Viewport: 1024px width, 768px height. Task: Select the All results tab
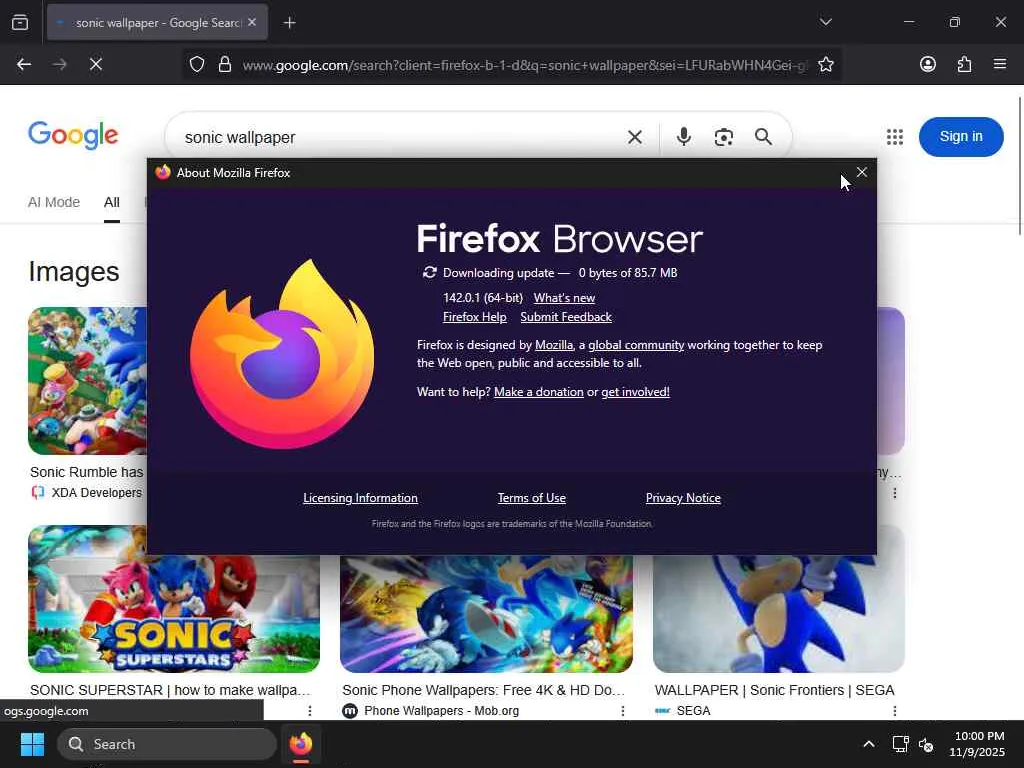112,202
